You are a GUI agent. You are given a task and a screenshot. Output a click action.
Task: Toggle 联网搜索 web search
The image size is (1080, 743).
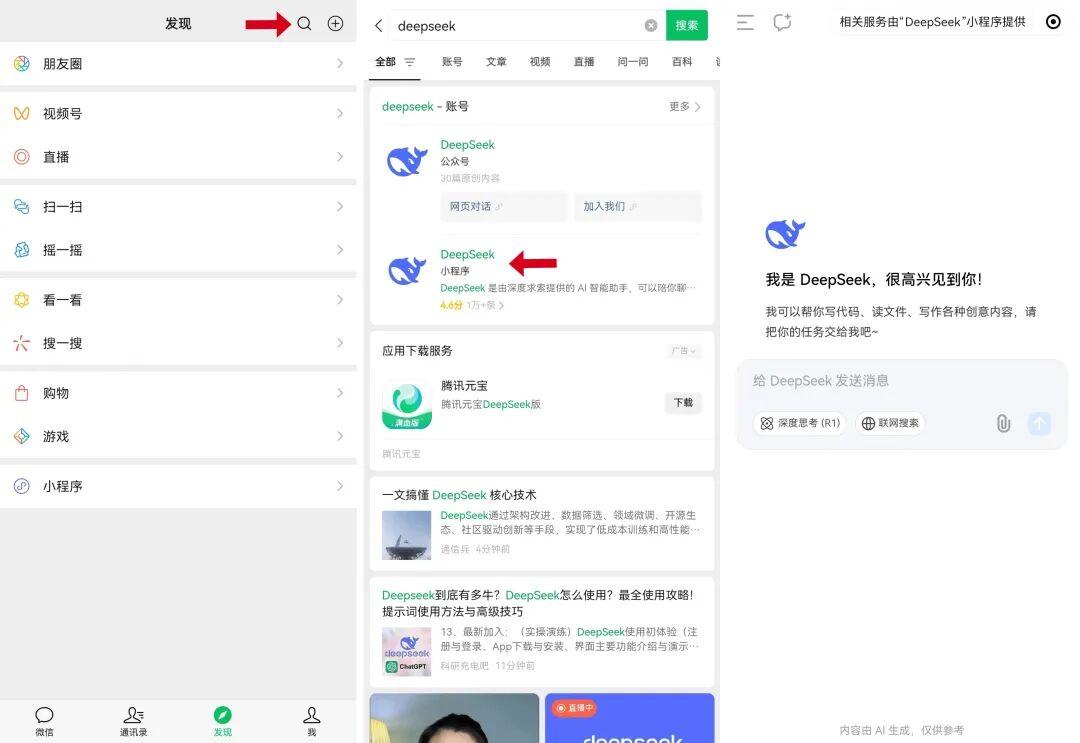tap(890, 423)
